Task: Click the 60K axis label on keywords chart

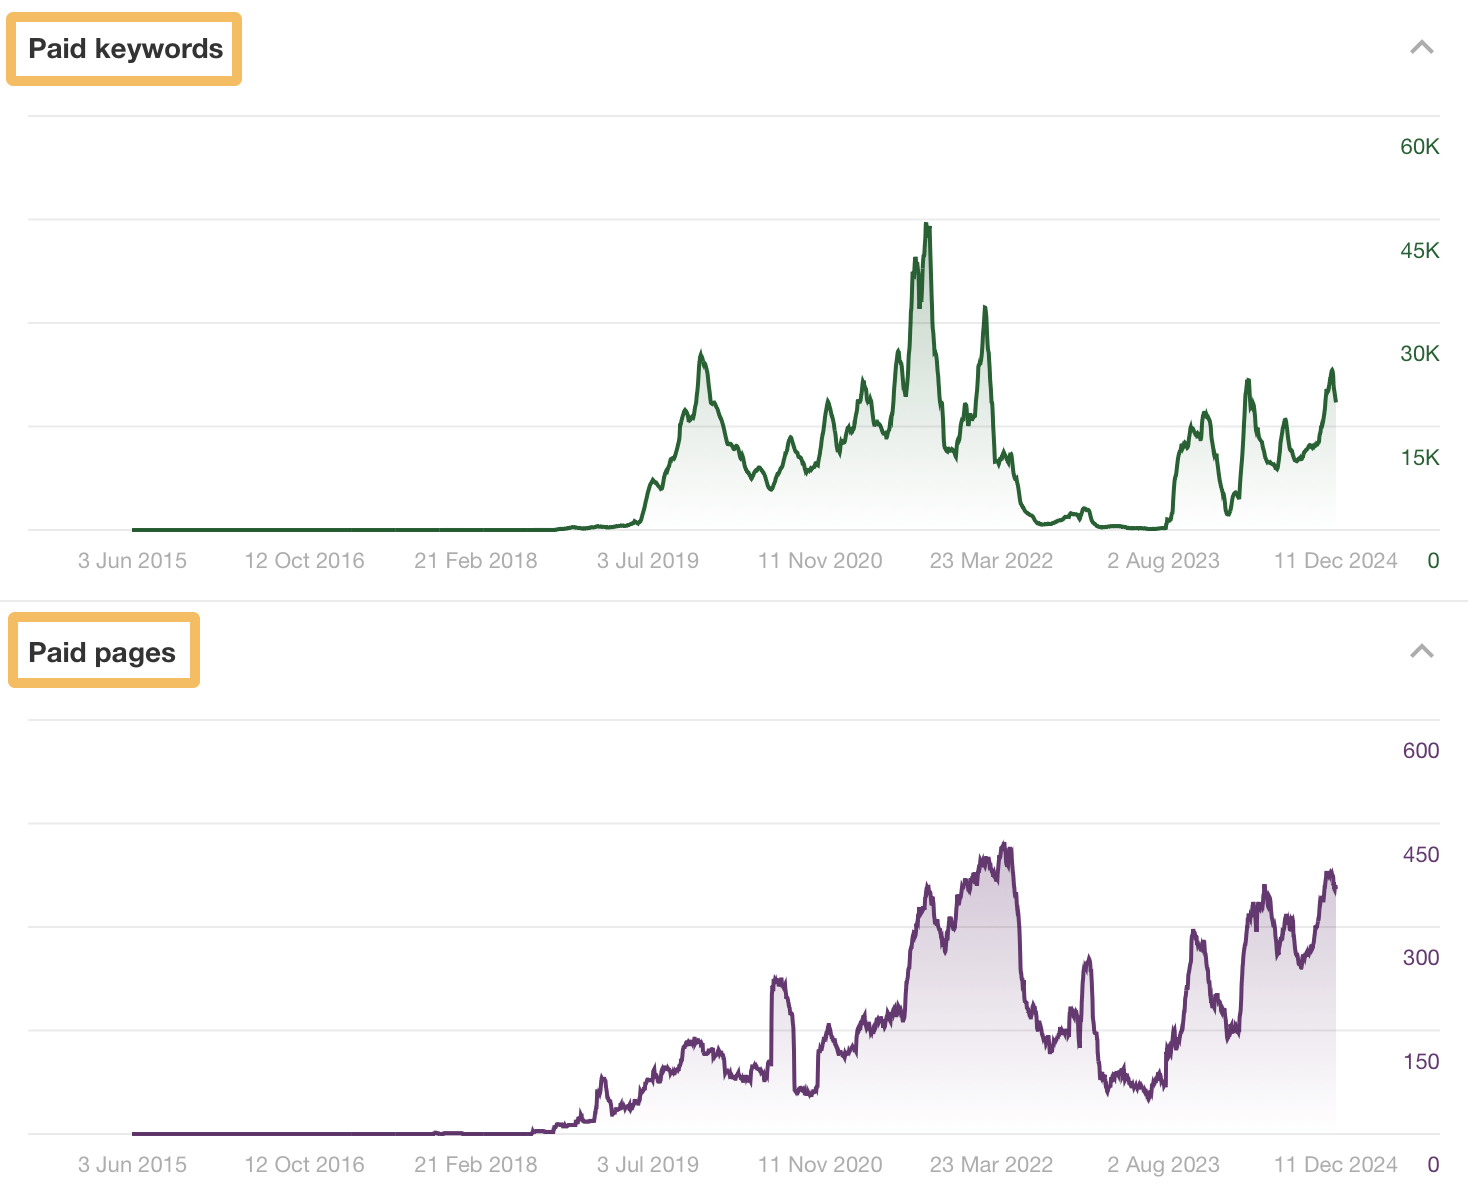Action: [x=1419, y=146]
